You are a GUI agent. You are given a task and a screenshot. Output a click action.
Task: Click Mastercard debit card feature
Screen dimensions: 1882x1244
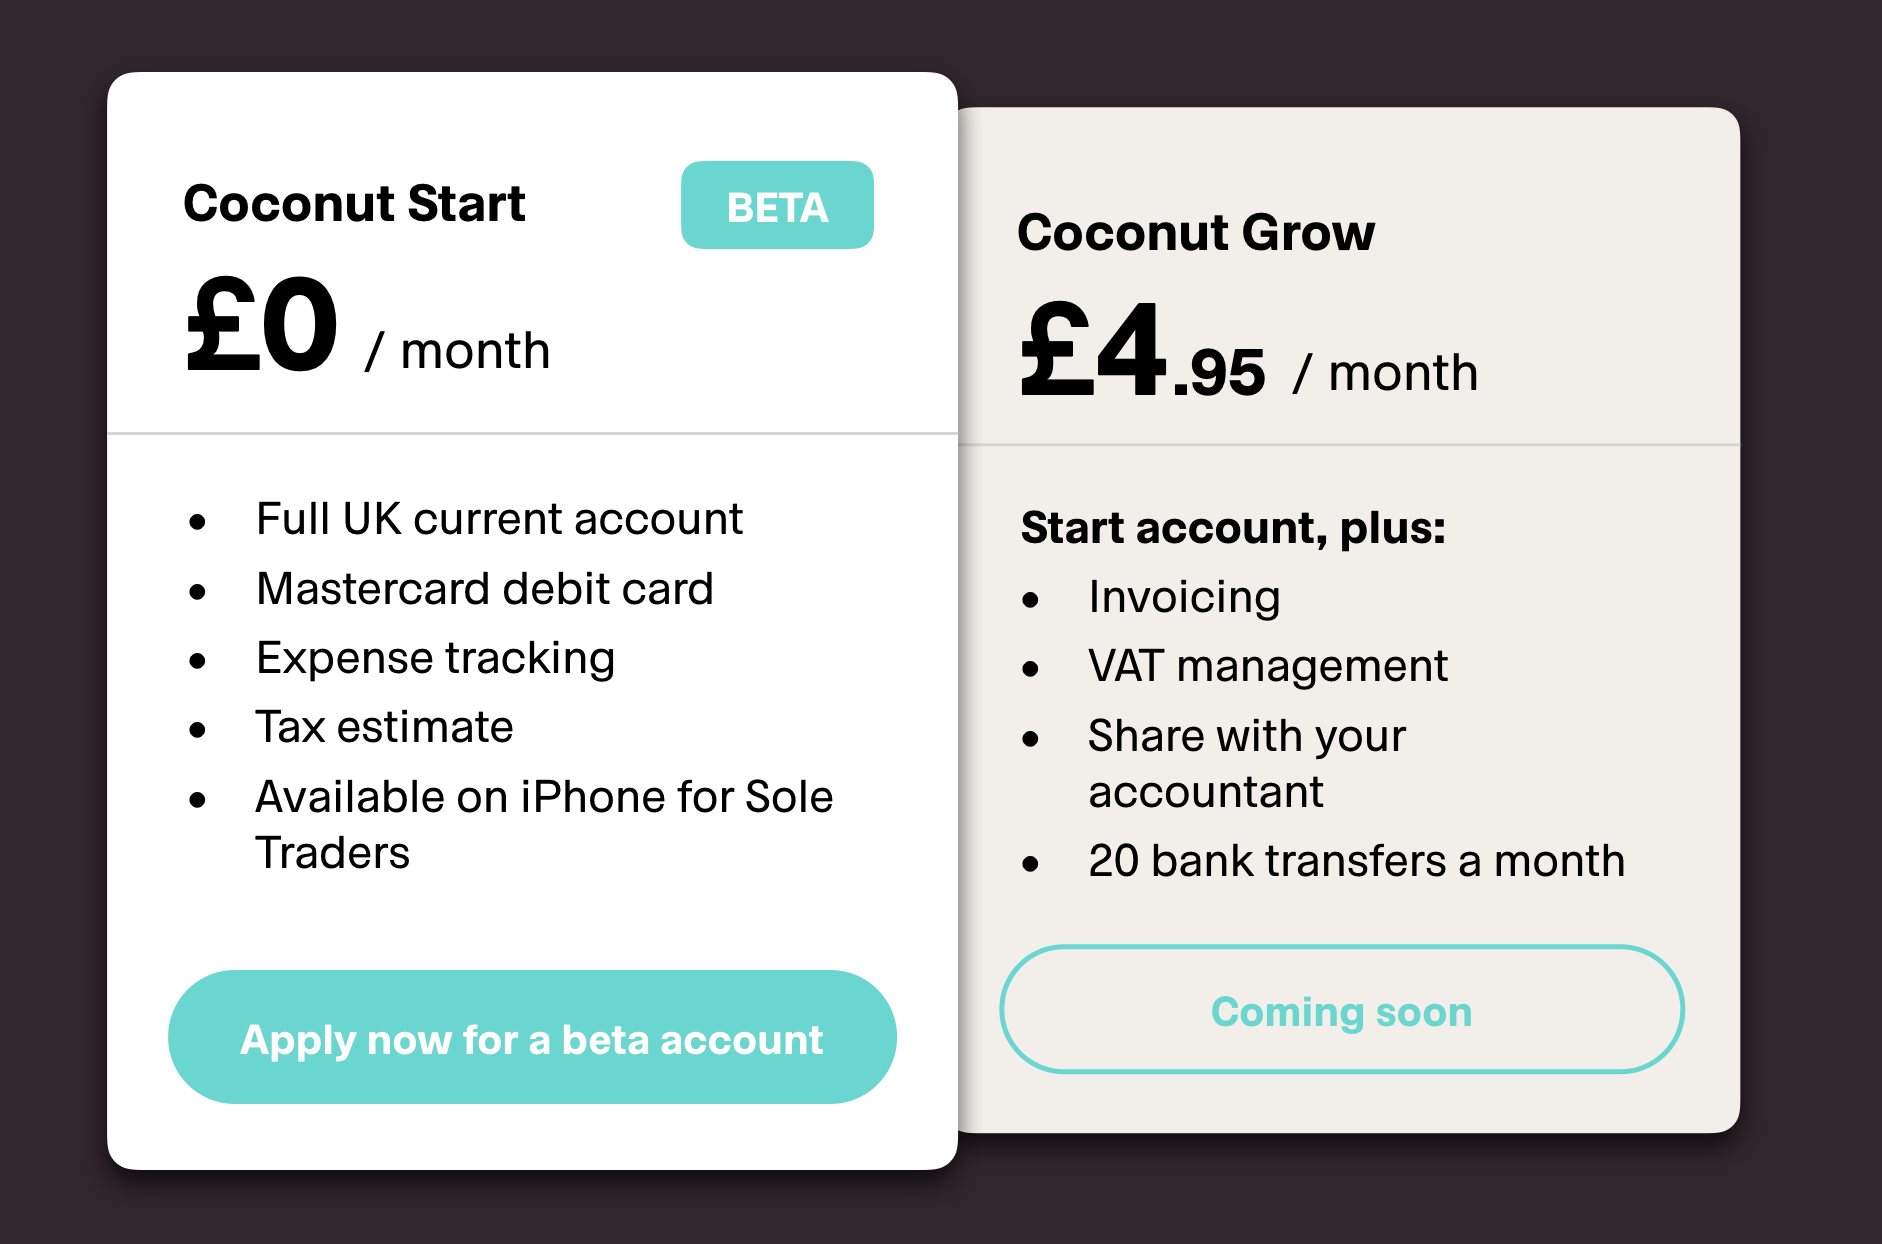[x=485, y=588]
